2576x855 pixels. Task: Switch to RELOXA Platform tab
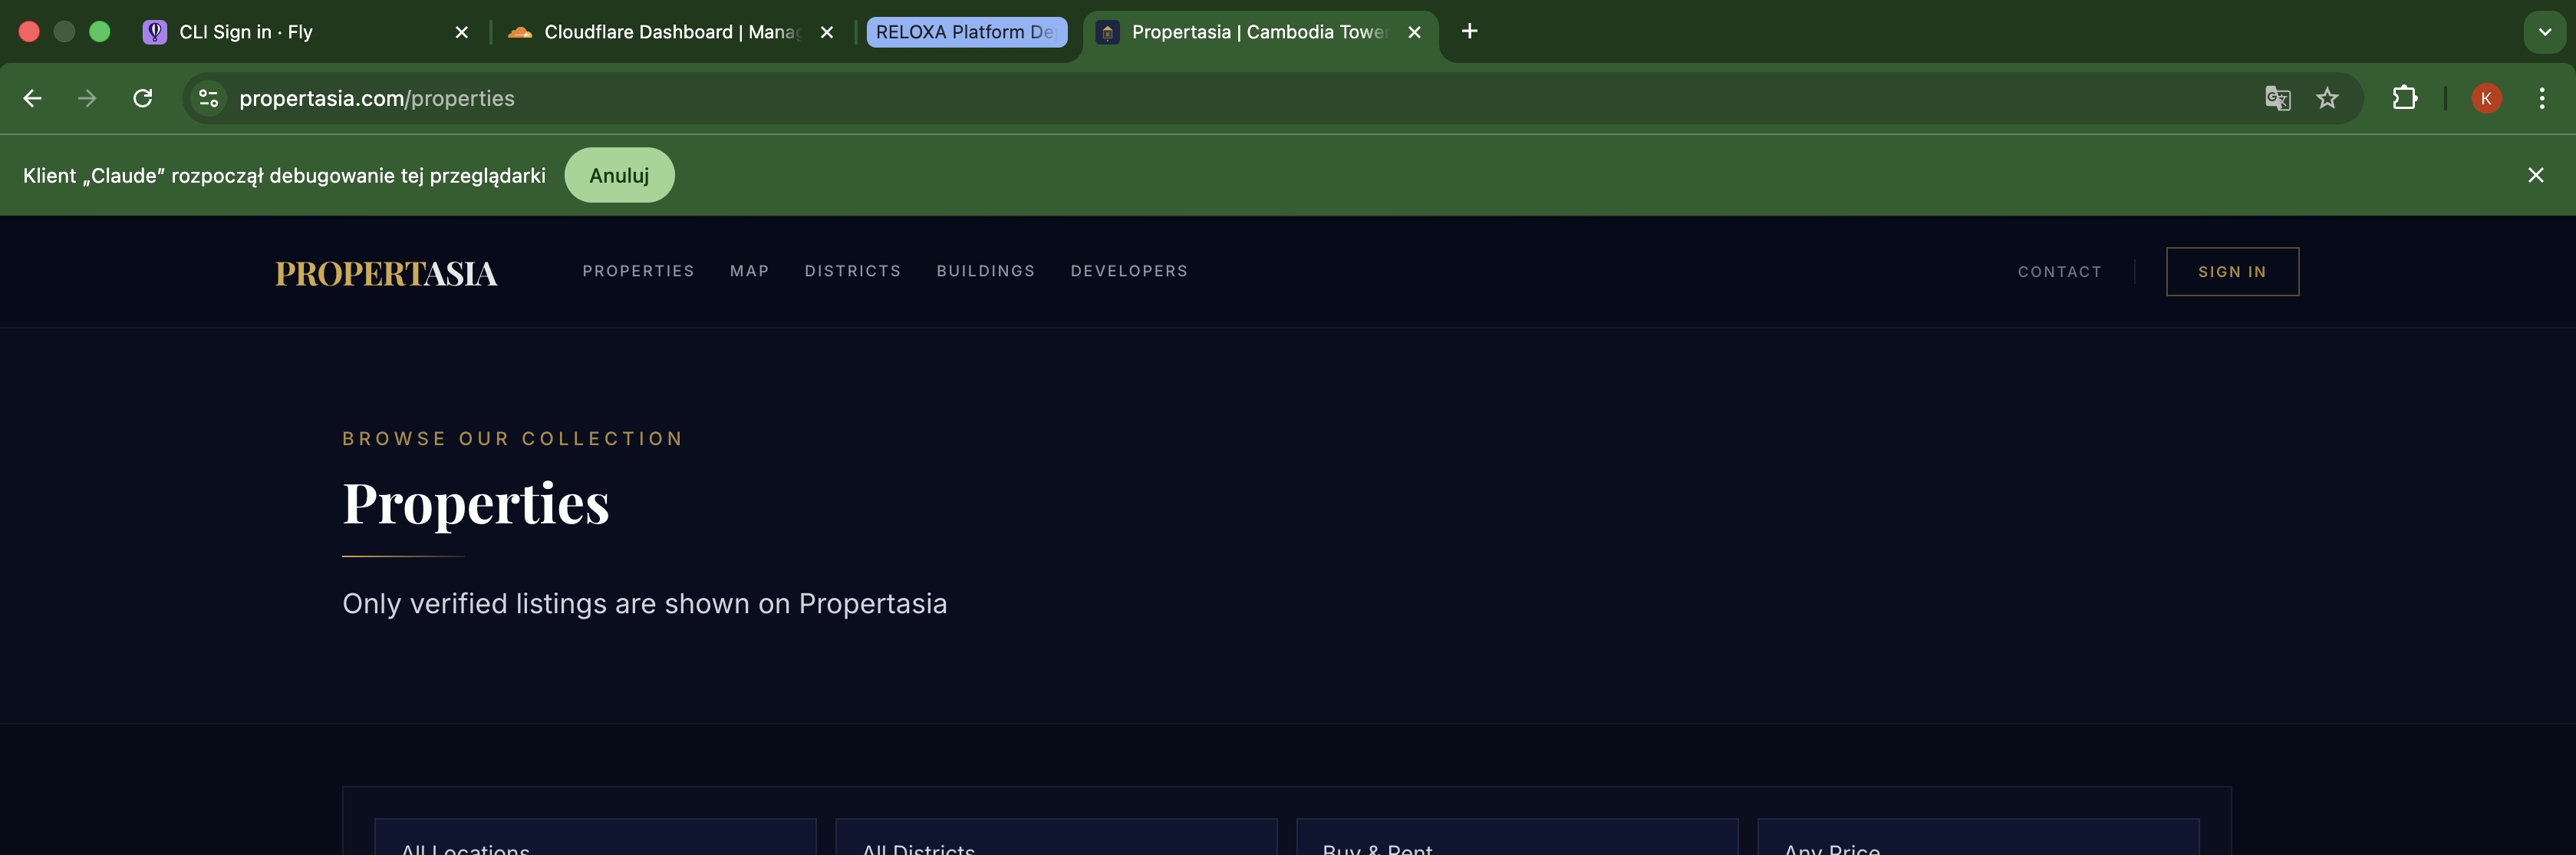[965, 32]
